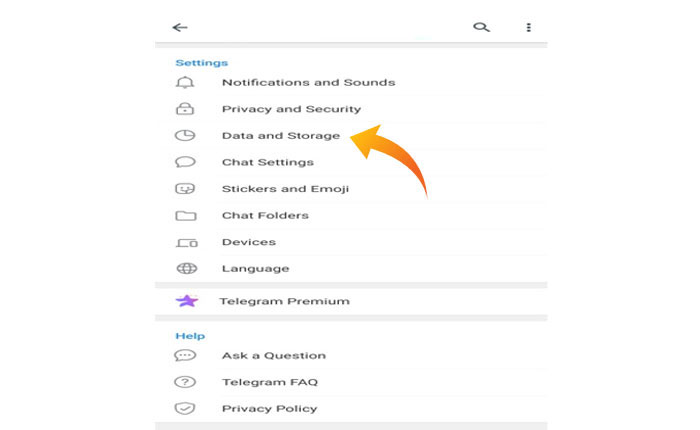Image resolution: width=700 pixels, height=430 pixels.
Task: Open Telegram FAQ
Action: 269,382
